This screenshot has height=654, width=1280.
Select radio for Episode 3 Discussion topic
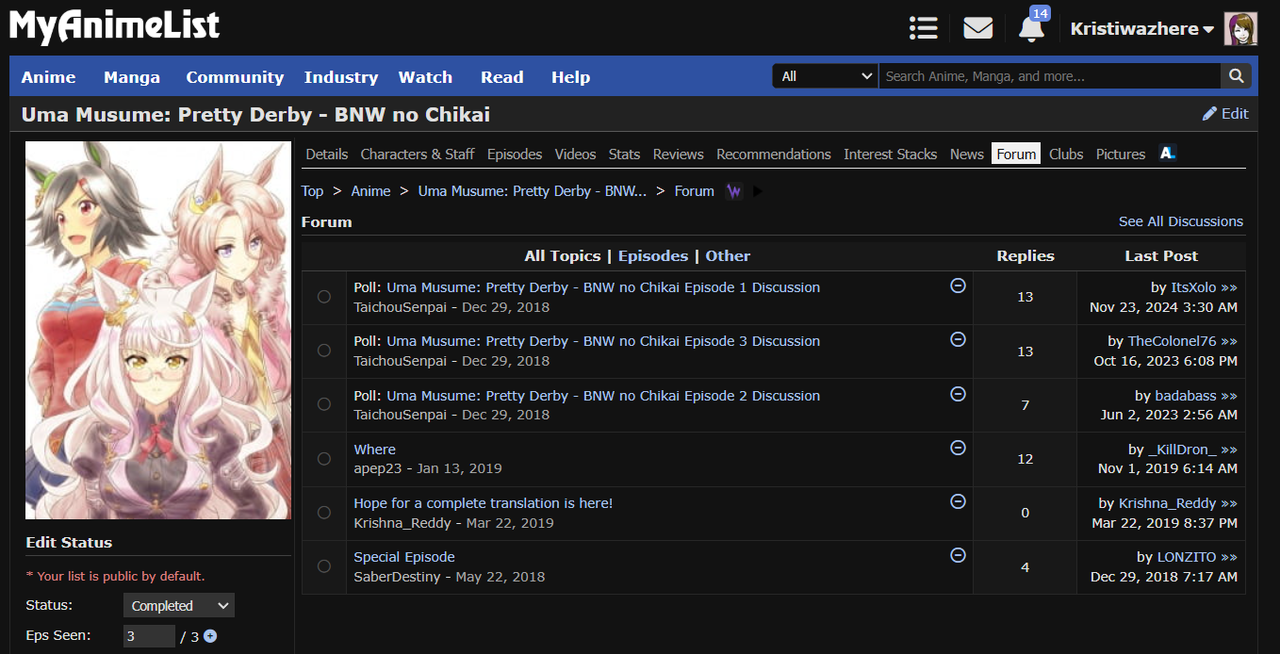(324, 351)
